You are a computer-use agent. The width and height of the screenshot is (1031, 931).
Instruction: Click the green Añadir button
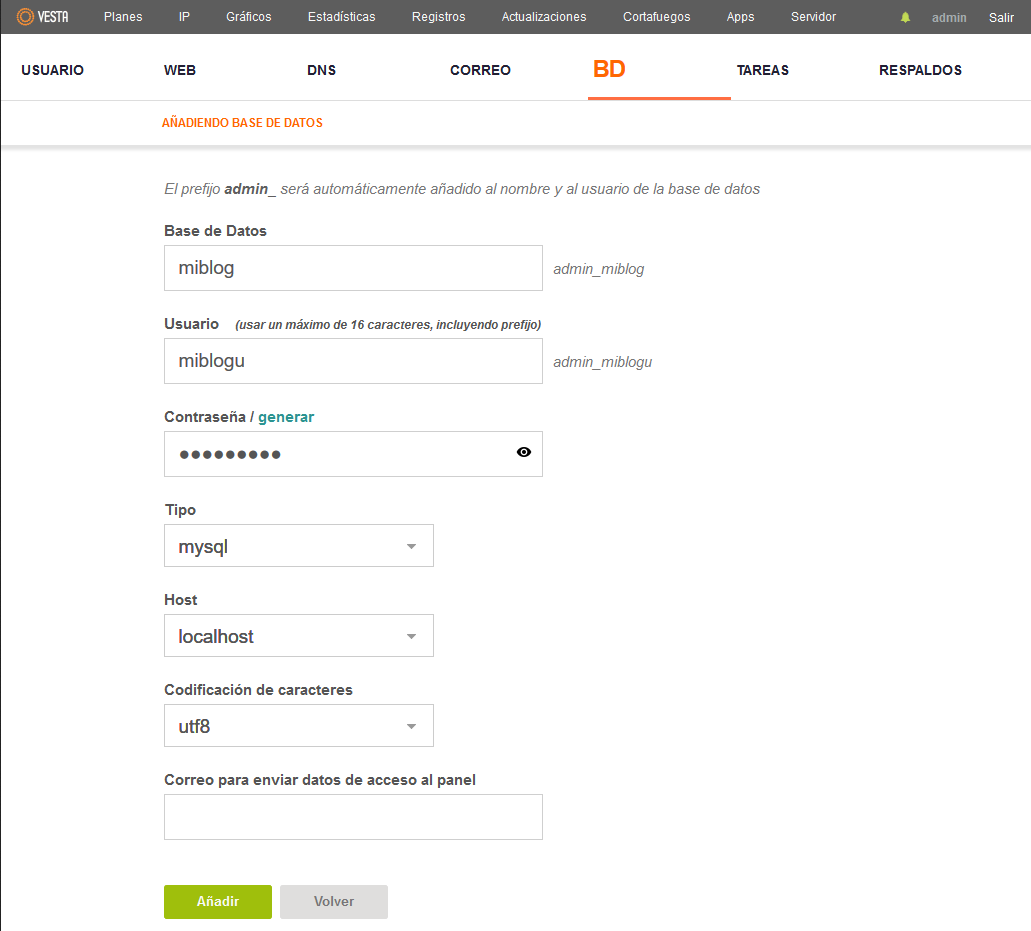point(218,901)
